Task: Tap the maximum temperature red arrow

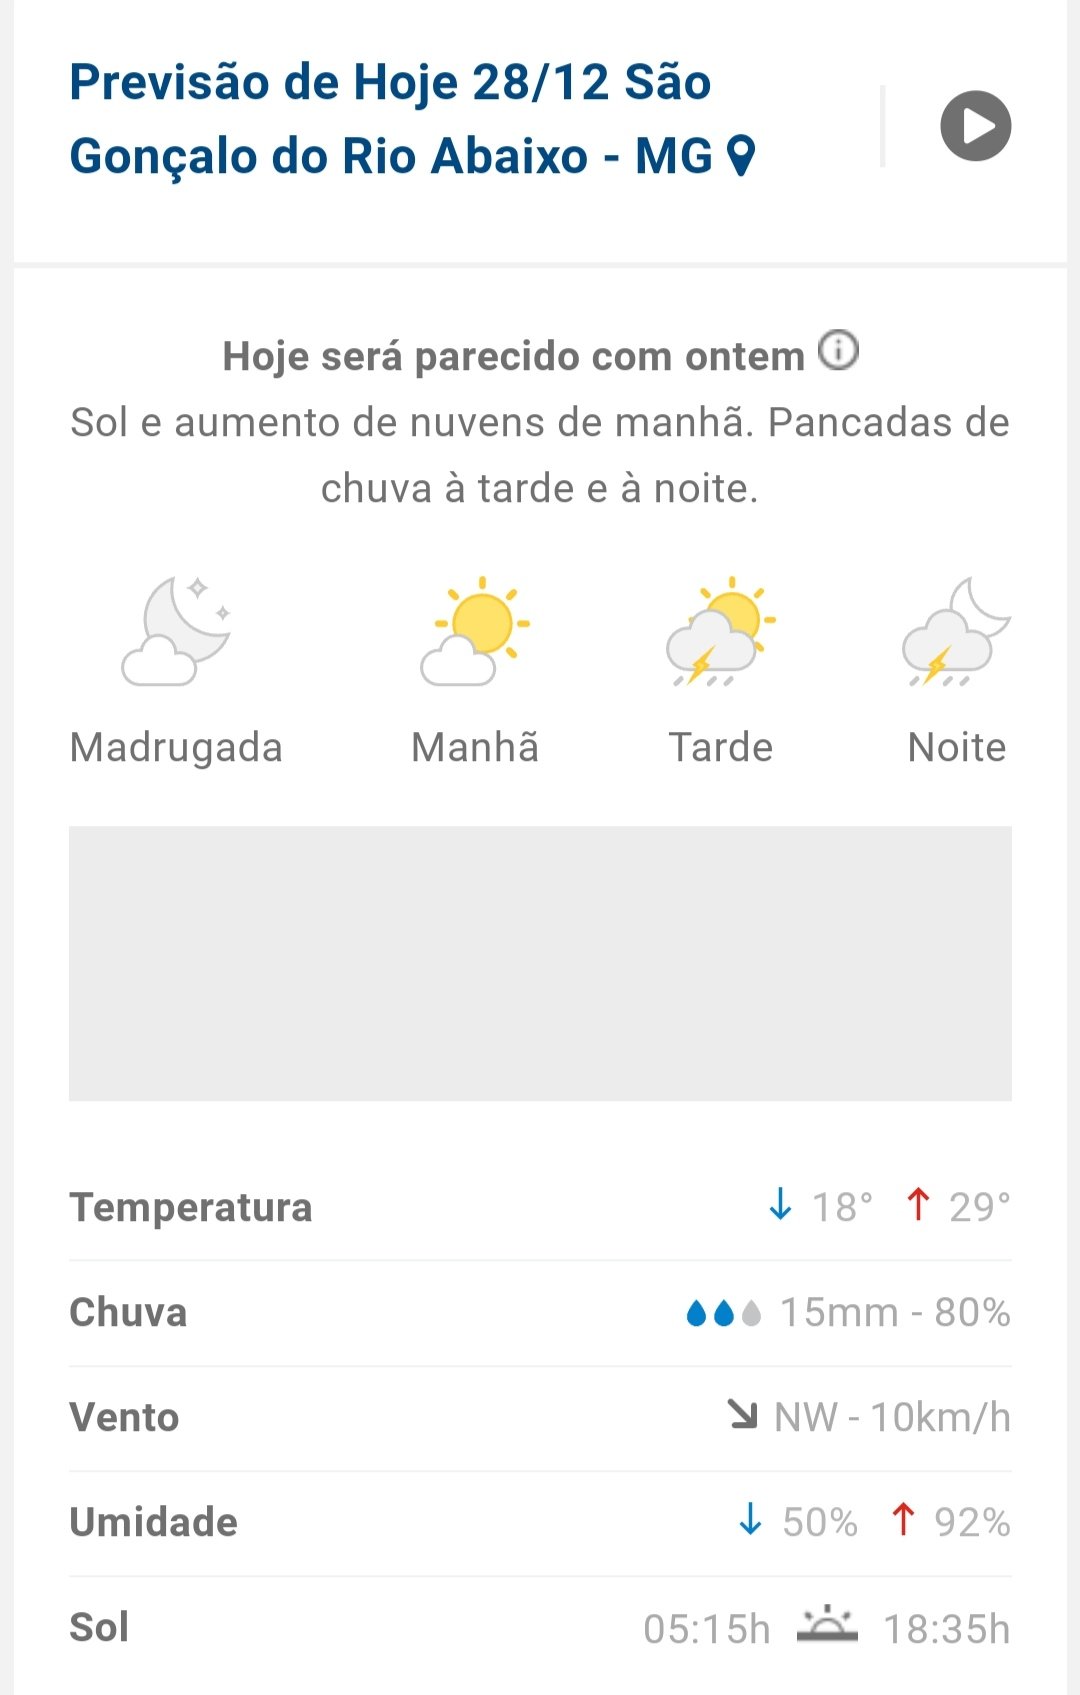Action: 917,1205
